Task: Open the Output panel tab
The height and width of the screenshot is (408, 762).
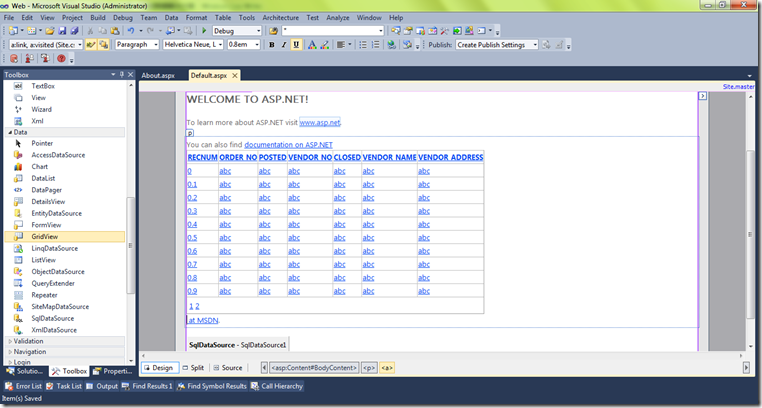Action: point(102,386)
